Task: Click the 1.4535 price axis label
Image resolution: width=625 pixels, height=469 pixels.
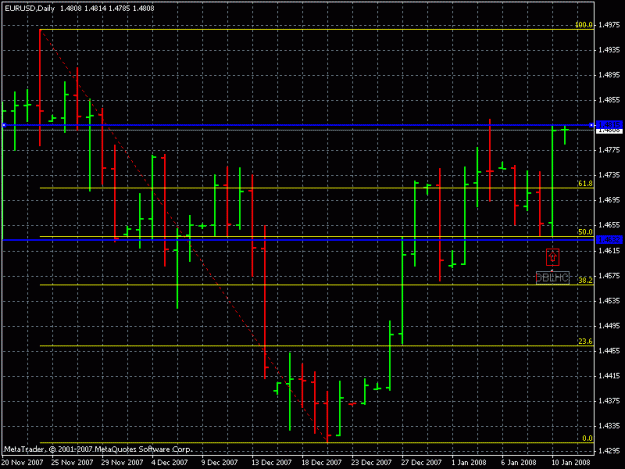Action: (x=609, y=300)
